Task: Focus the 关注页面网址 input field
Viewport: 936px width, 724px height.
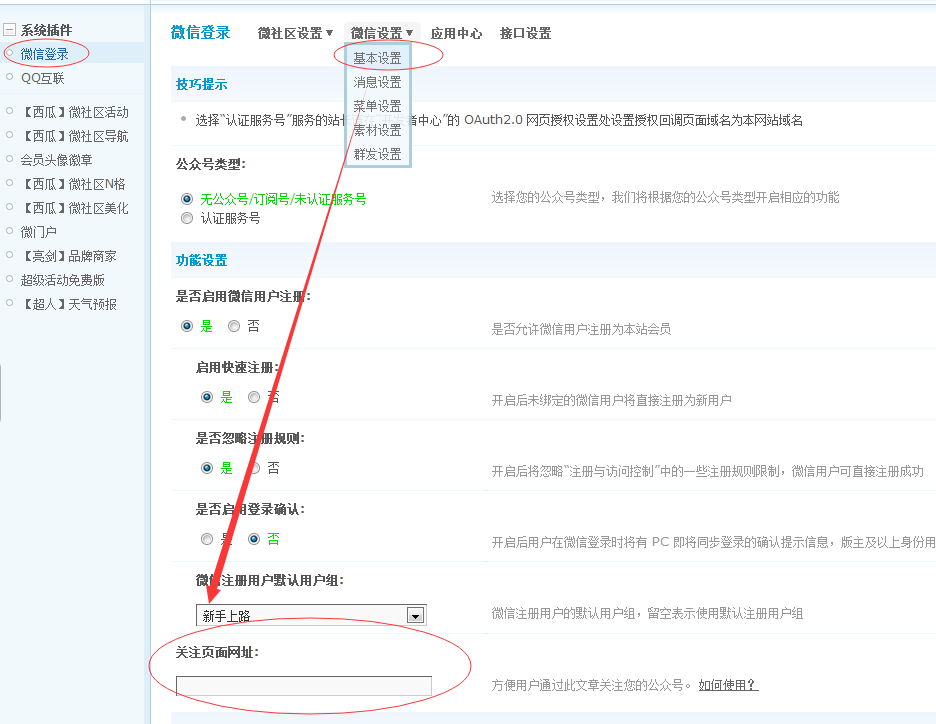Action: pos(304,686)
